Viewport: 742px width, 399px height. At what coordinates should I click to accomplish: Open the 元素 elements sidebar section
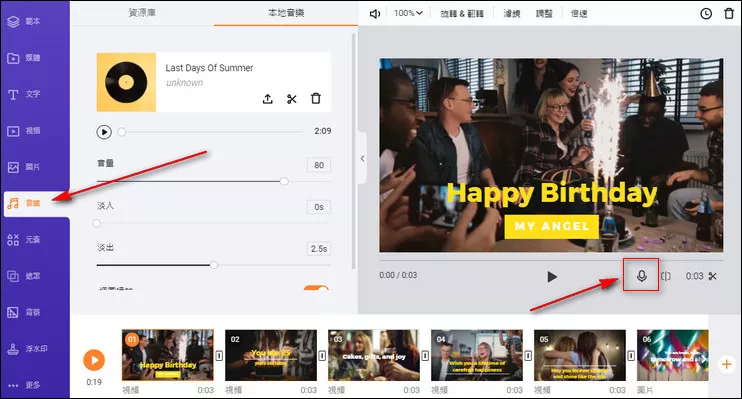pyautogui.click(x=25, y=239)
